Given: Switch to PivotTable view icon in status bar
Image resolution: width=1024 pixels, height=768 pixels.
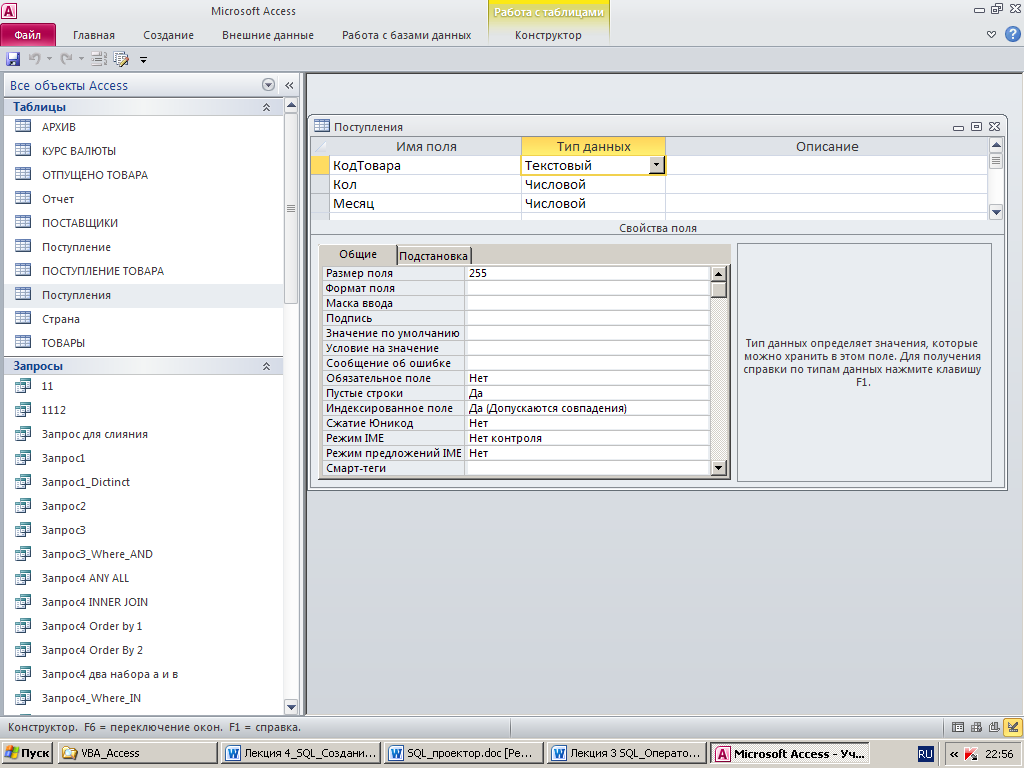Looking at the screenshot, I should coord(976,727).
